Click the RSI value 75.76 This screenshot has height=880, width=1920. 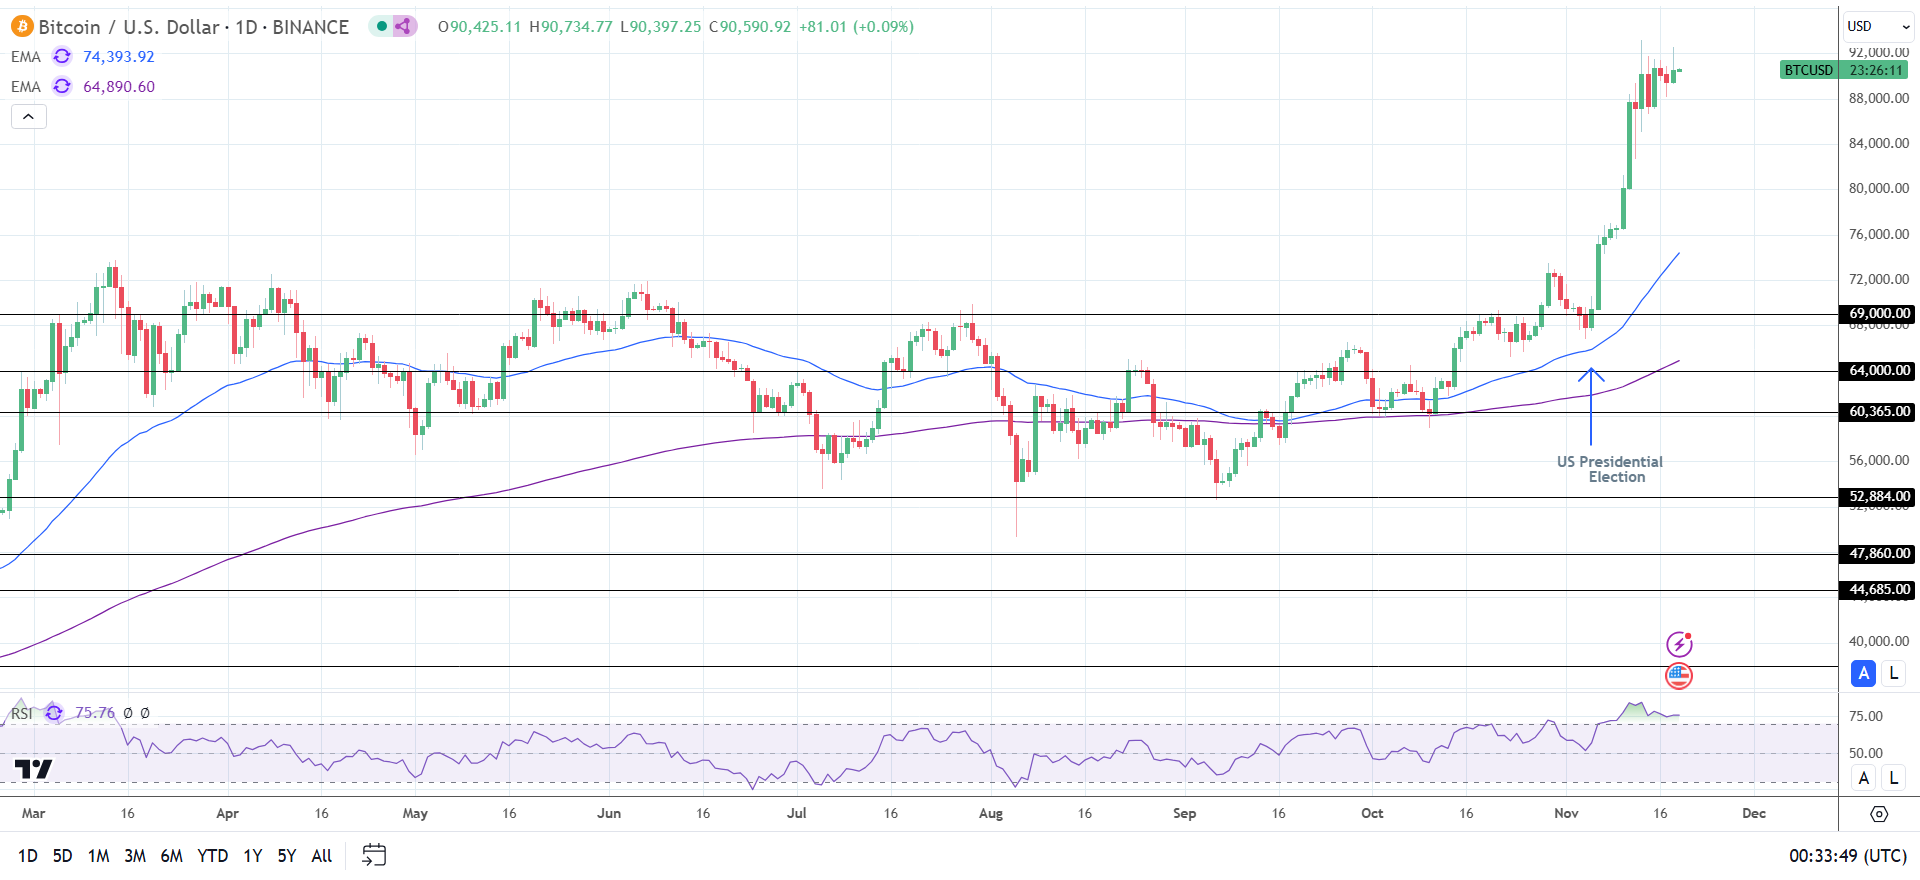(x=95, y=713)
